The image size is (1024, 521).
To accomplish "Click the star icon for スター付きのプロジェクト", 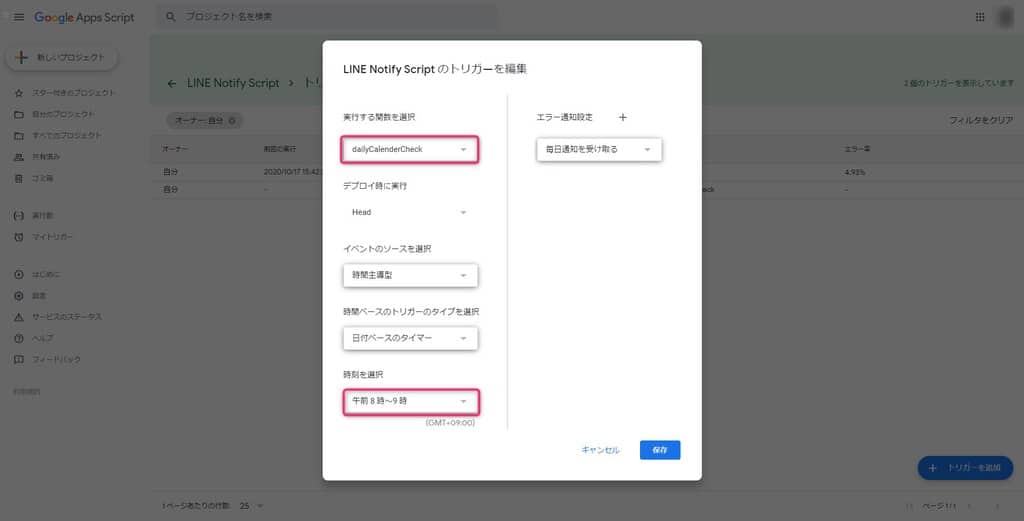I will tap(19, 93).
